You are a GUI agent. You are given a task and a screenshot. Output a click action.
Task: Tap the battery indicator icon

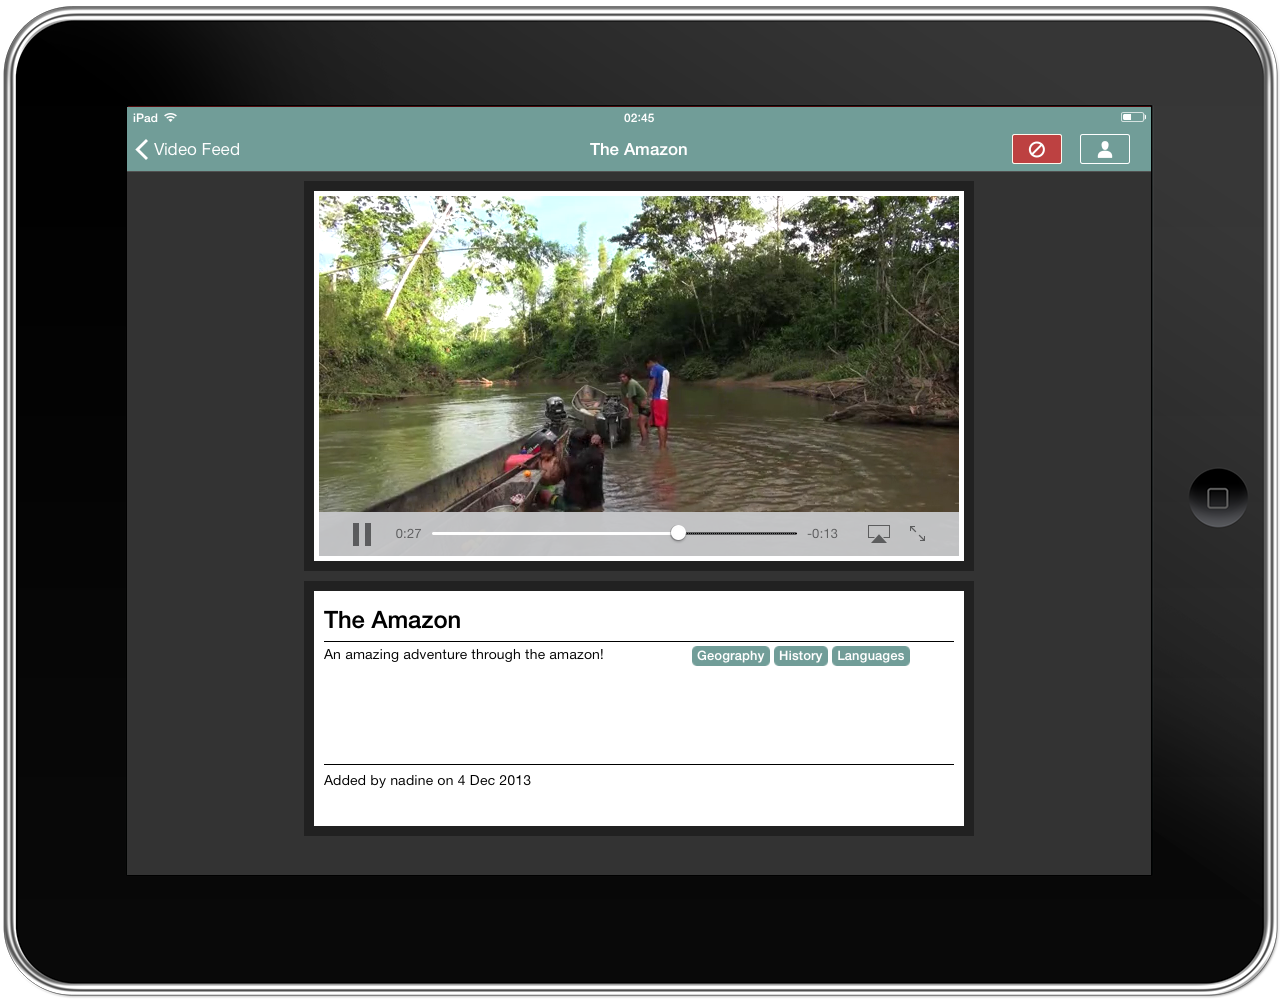coord(1132,117)
